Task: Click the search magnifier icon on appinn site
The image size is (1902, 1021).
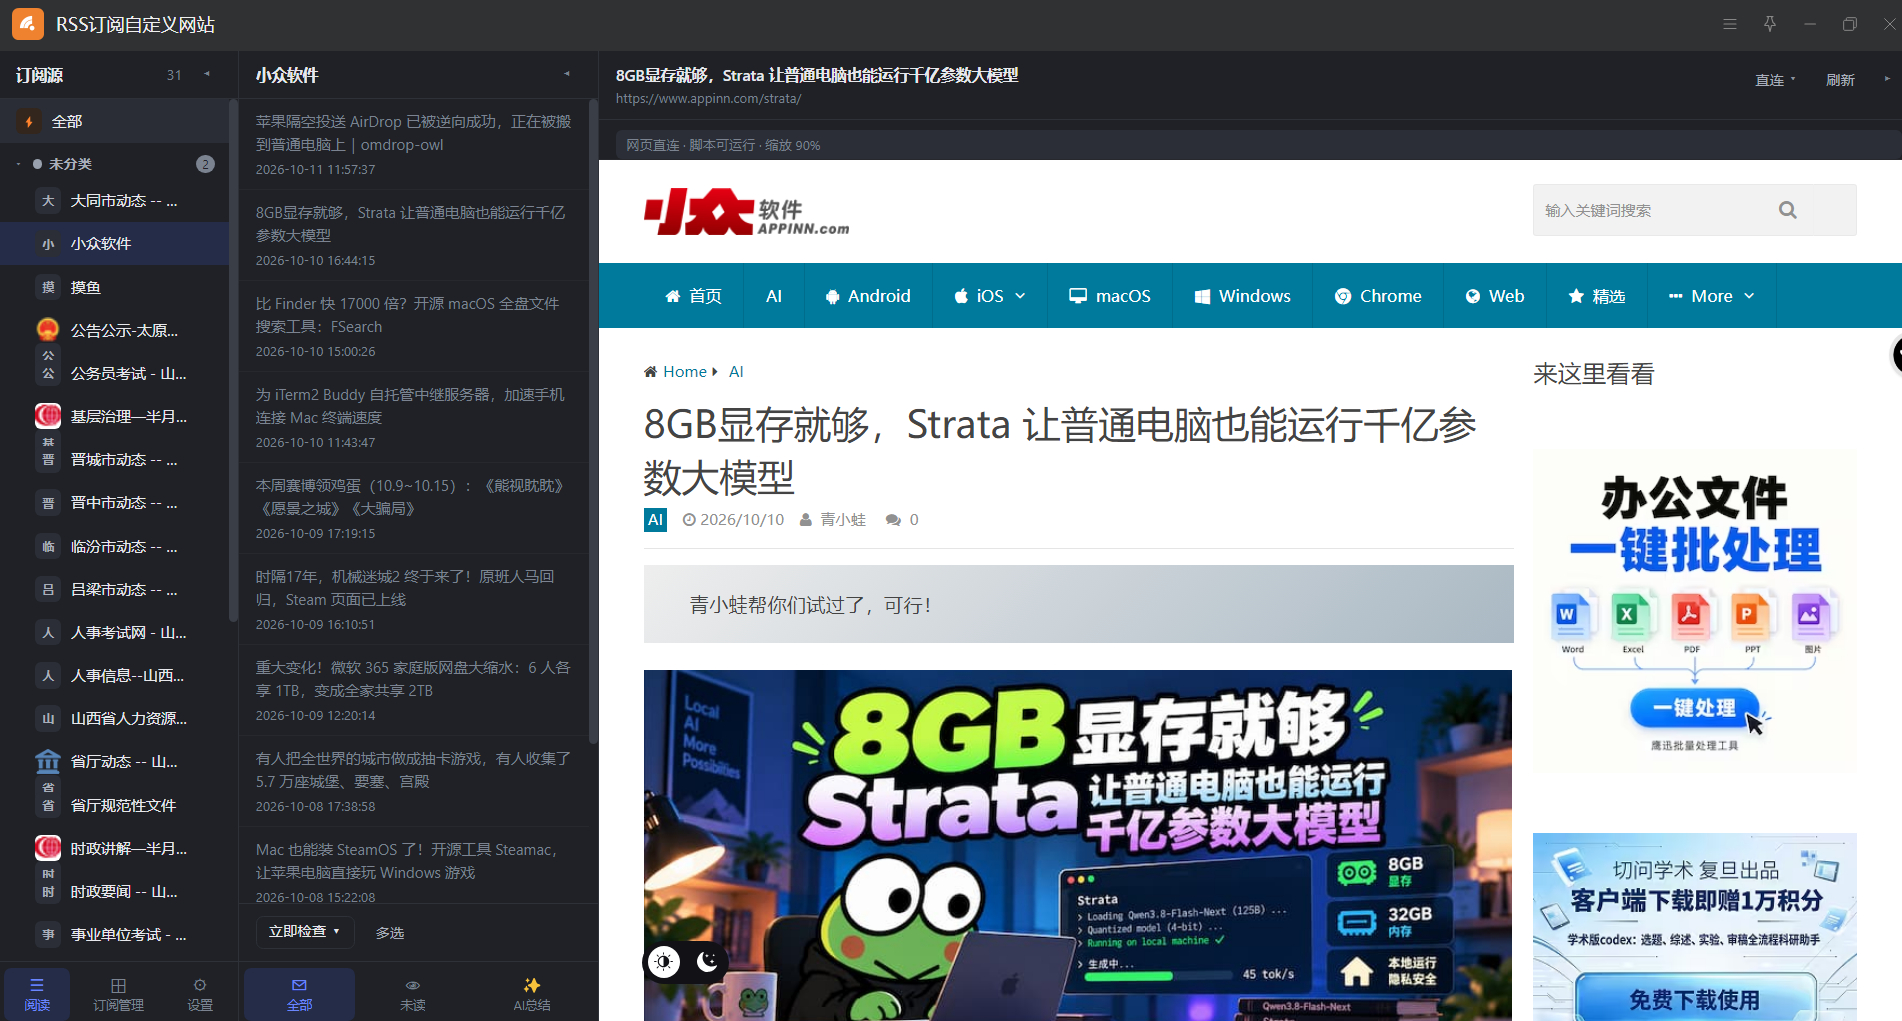Action: (1788, 210)
